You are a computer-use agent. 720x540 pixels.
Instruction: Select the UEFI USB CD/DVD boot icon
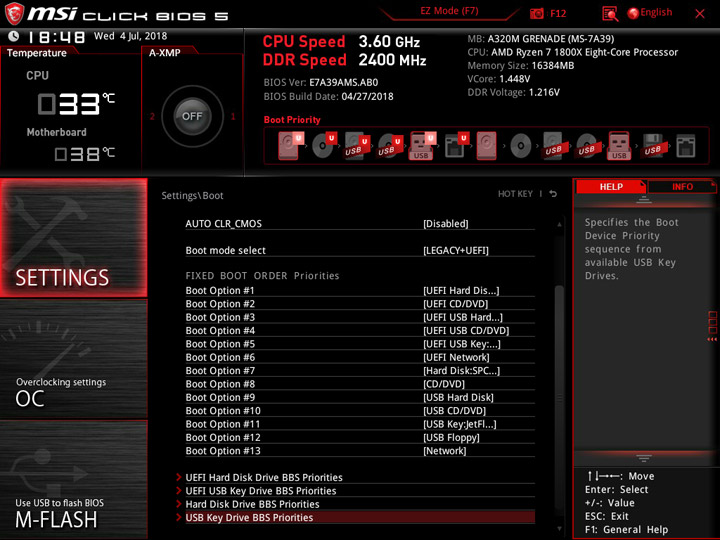390,146
